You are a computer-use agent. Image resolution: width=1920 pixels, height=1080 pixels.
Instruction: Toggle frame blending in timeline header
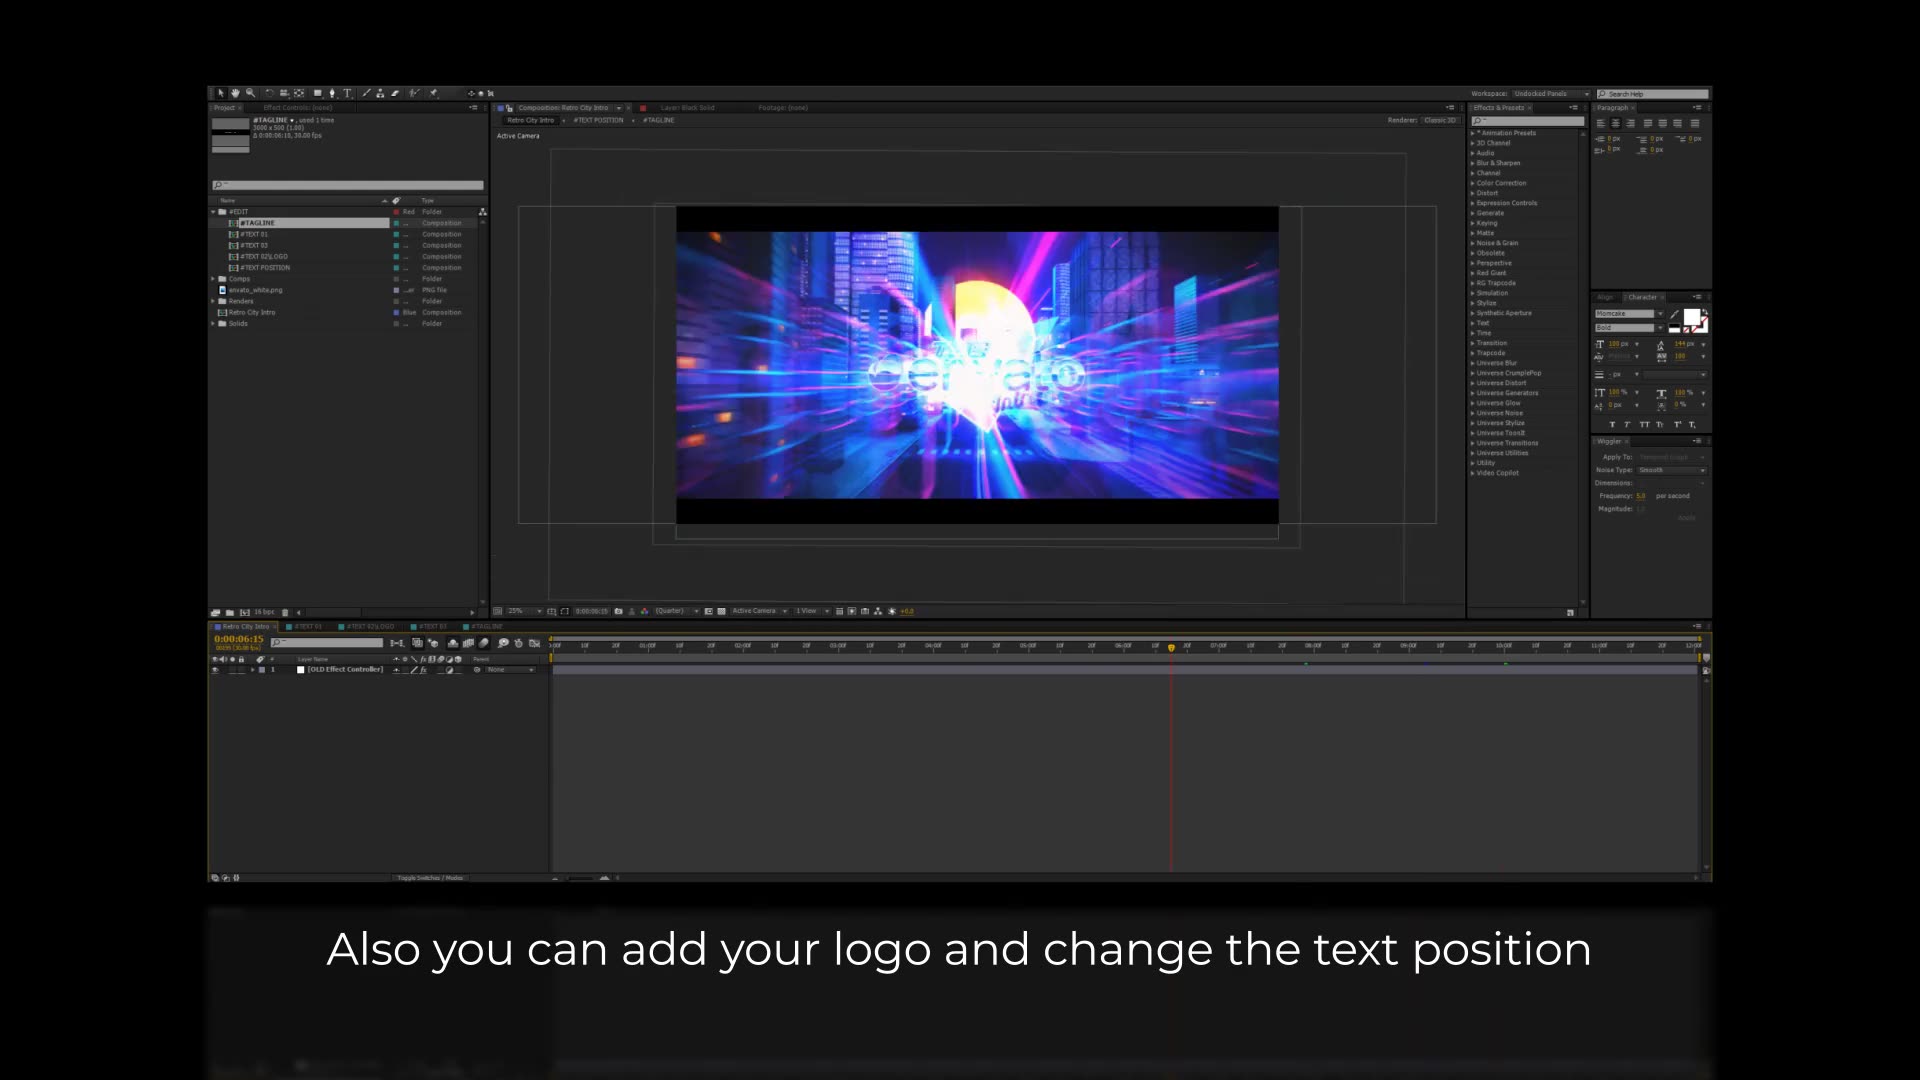click(468, 643)
